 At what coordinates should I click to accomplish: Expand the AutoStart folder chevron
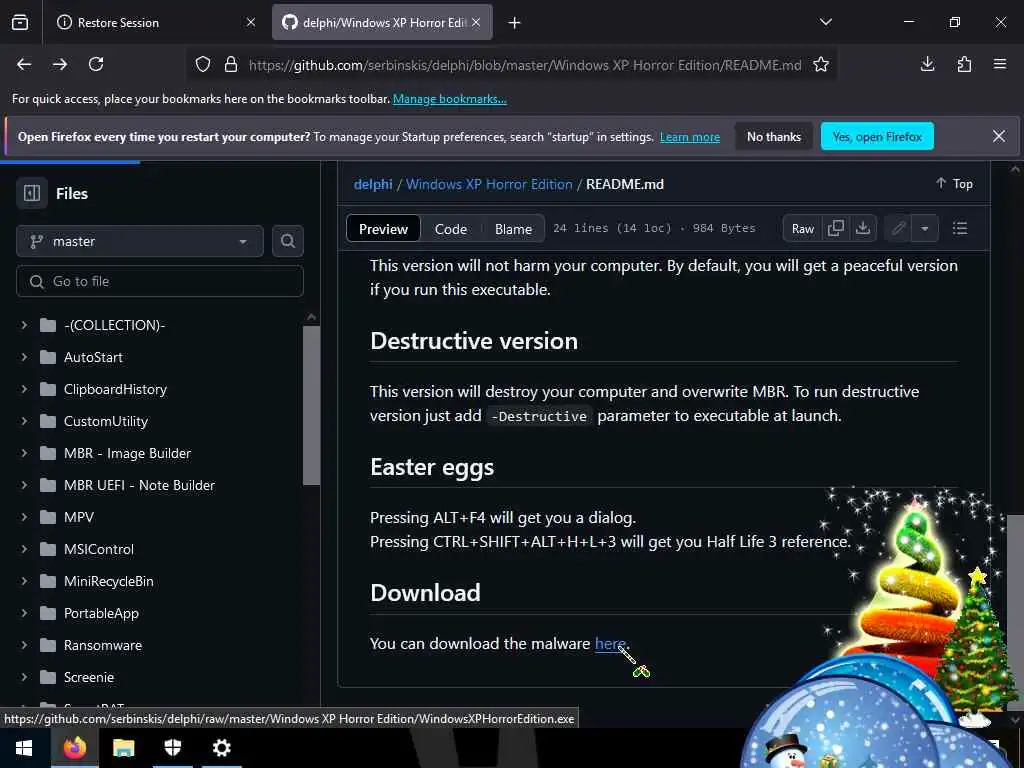[24, 357]
